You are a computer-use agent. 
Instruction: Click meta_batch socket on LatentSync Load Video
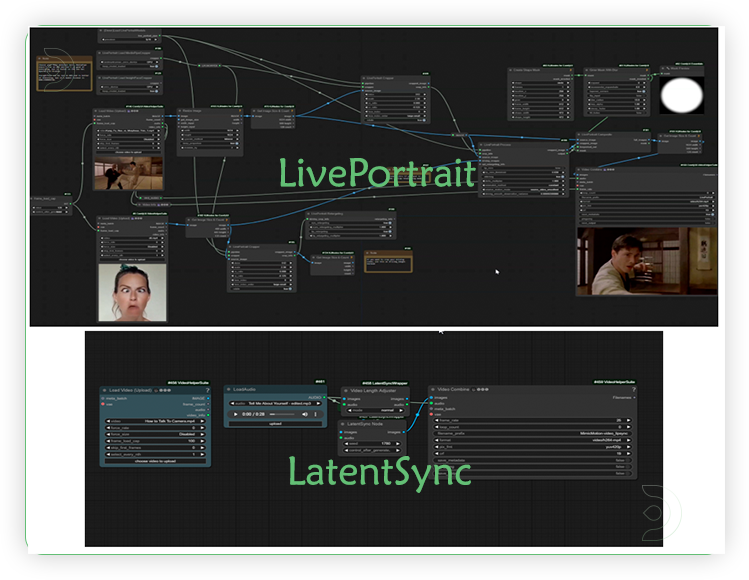click(x=103, y=398)
